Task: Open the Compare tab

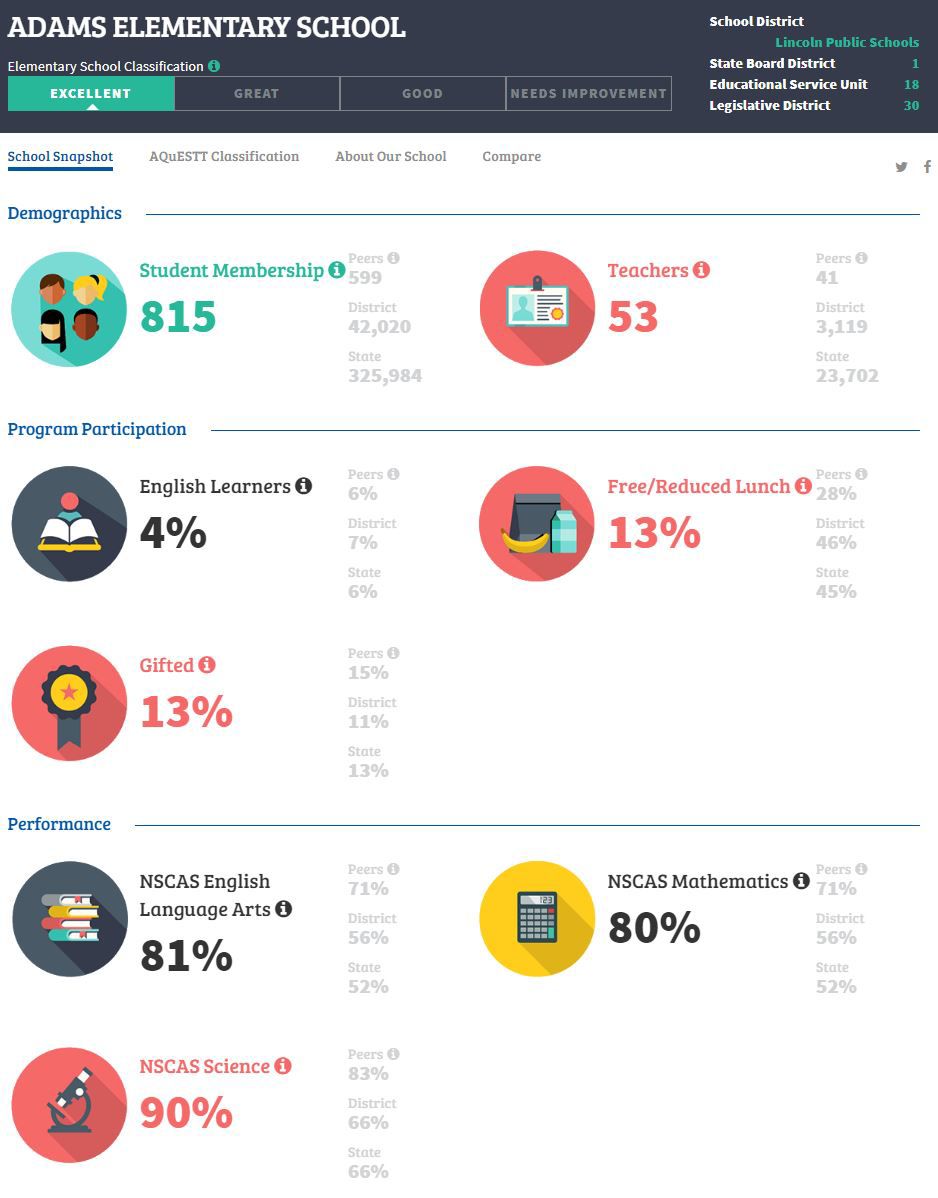Action: pyautogui.click(x=512, y=157)
